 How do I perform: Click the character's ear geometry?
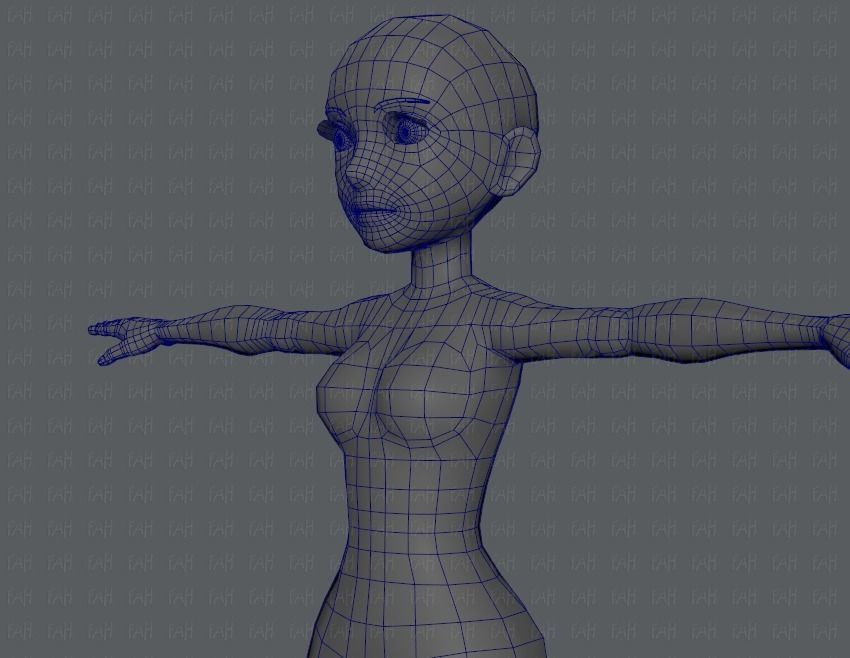tap(520, 162)
